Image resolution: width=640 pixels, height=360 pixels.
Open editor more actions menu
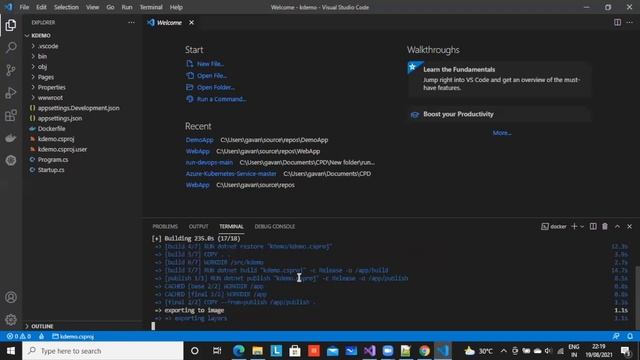point(630,22)
